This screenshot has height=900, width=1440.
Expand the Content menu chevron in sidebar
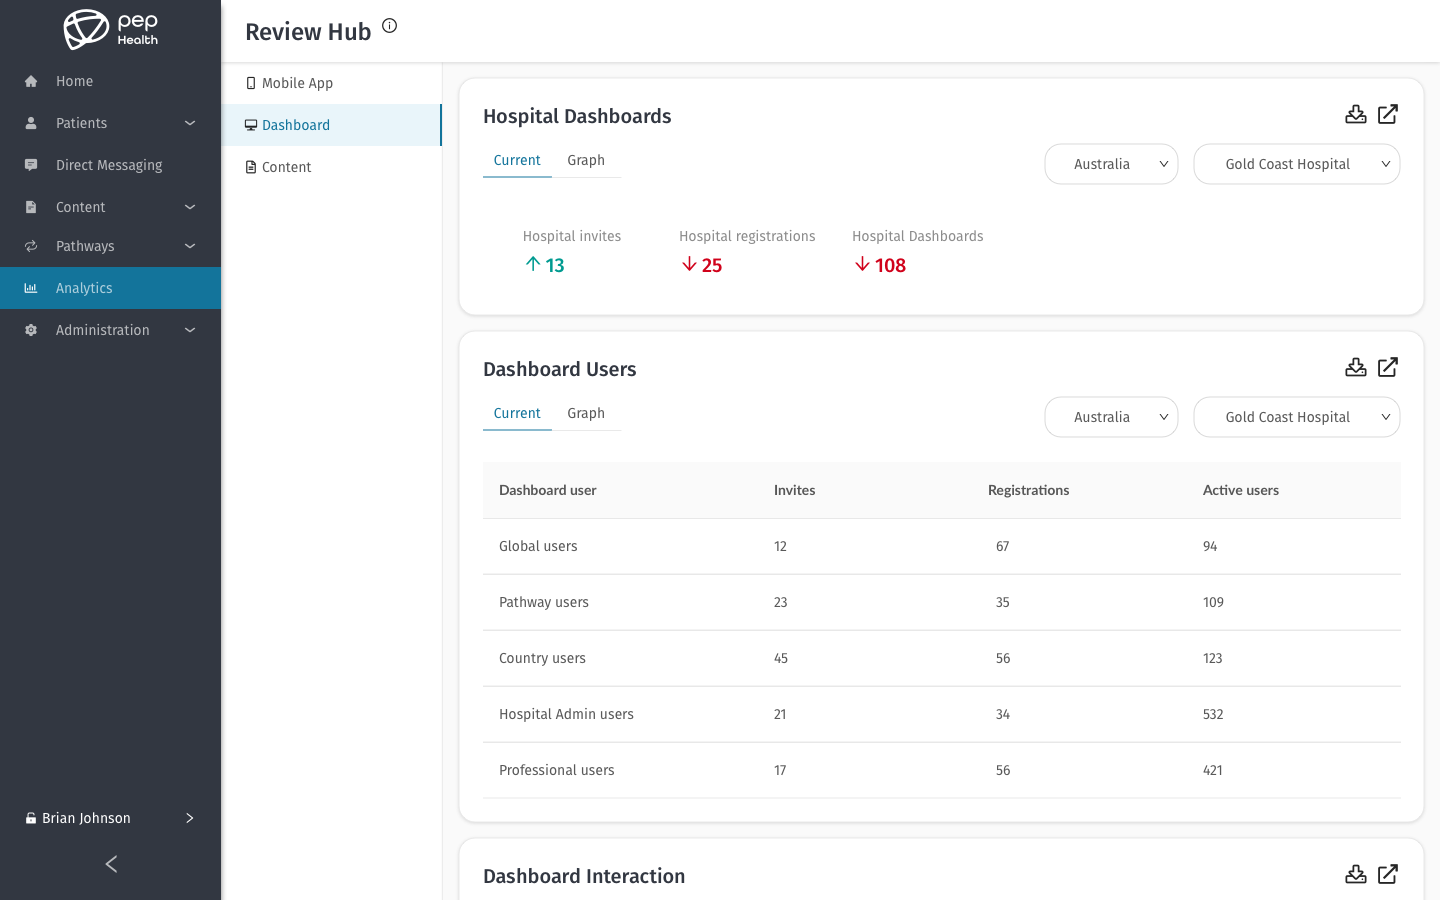(x=190, y=207)
